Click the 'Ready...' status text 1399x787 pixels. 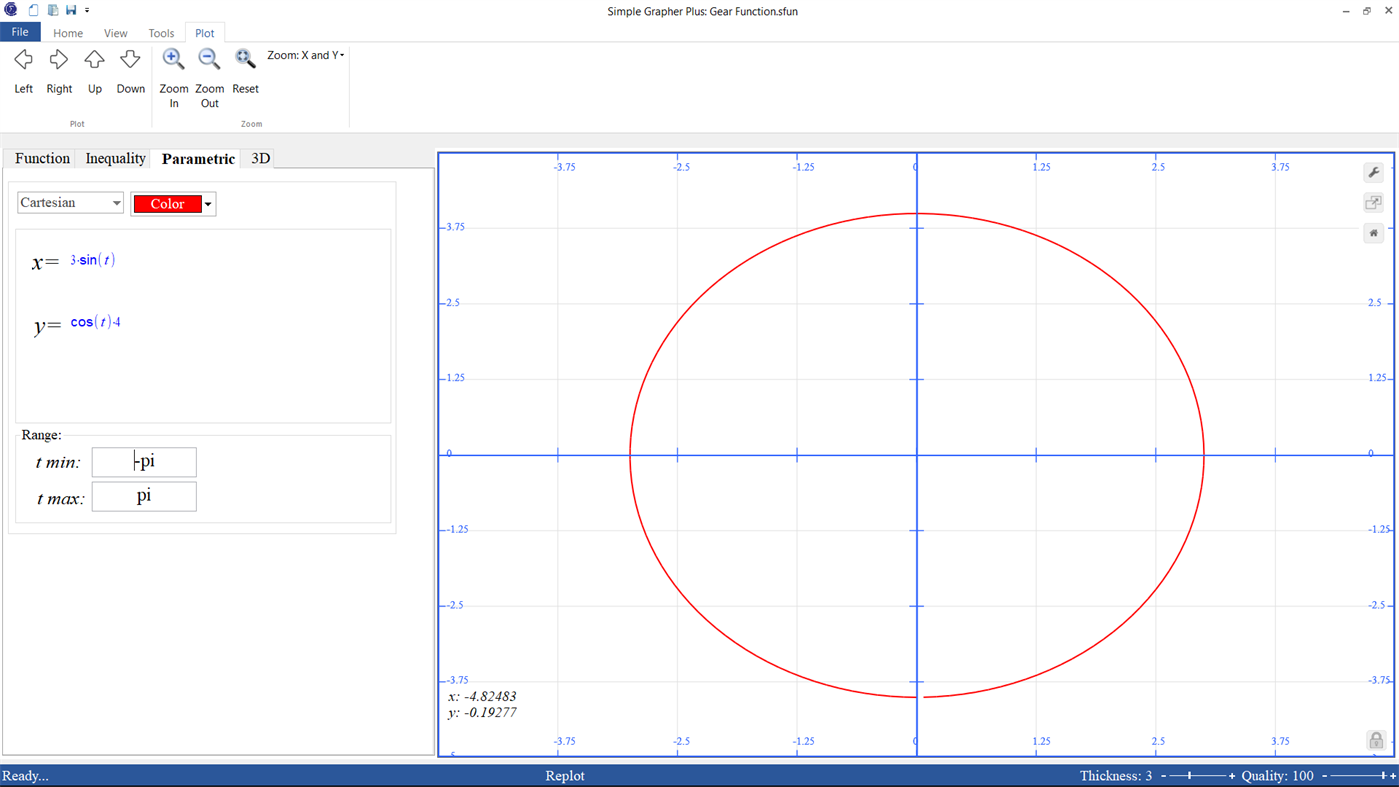pyautogui.click(x=25, y=776)
